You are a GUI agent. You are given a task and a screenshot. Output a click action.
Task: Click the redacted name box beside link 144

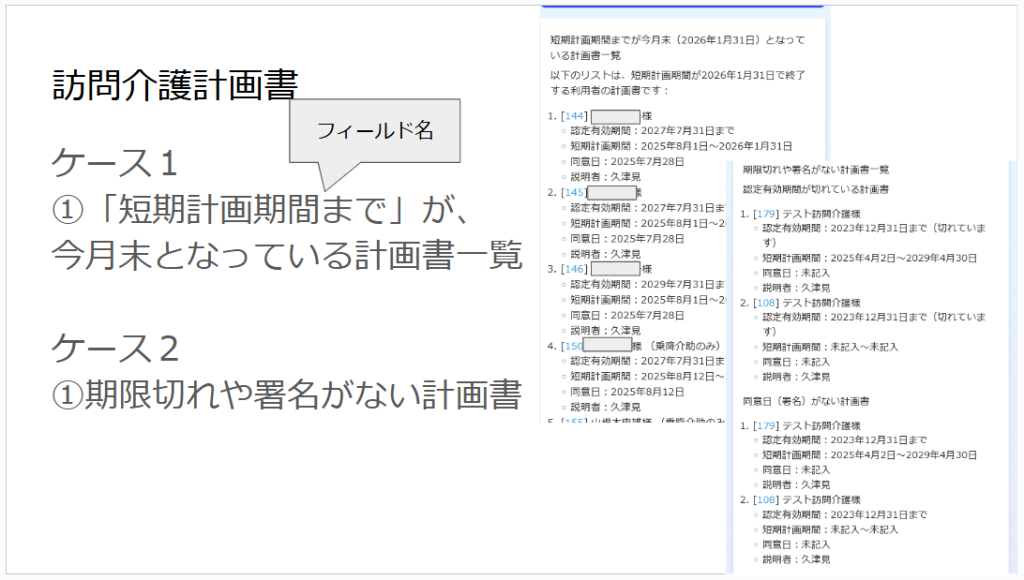pos(615,115)
